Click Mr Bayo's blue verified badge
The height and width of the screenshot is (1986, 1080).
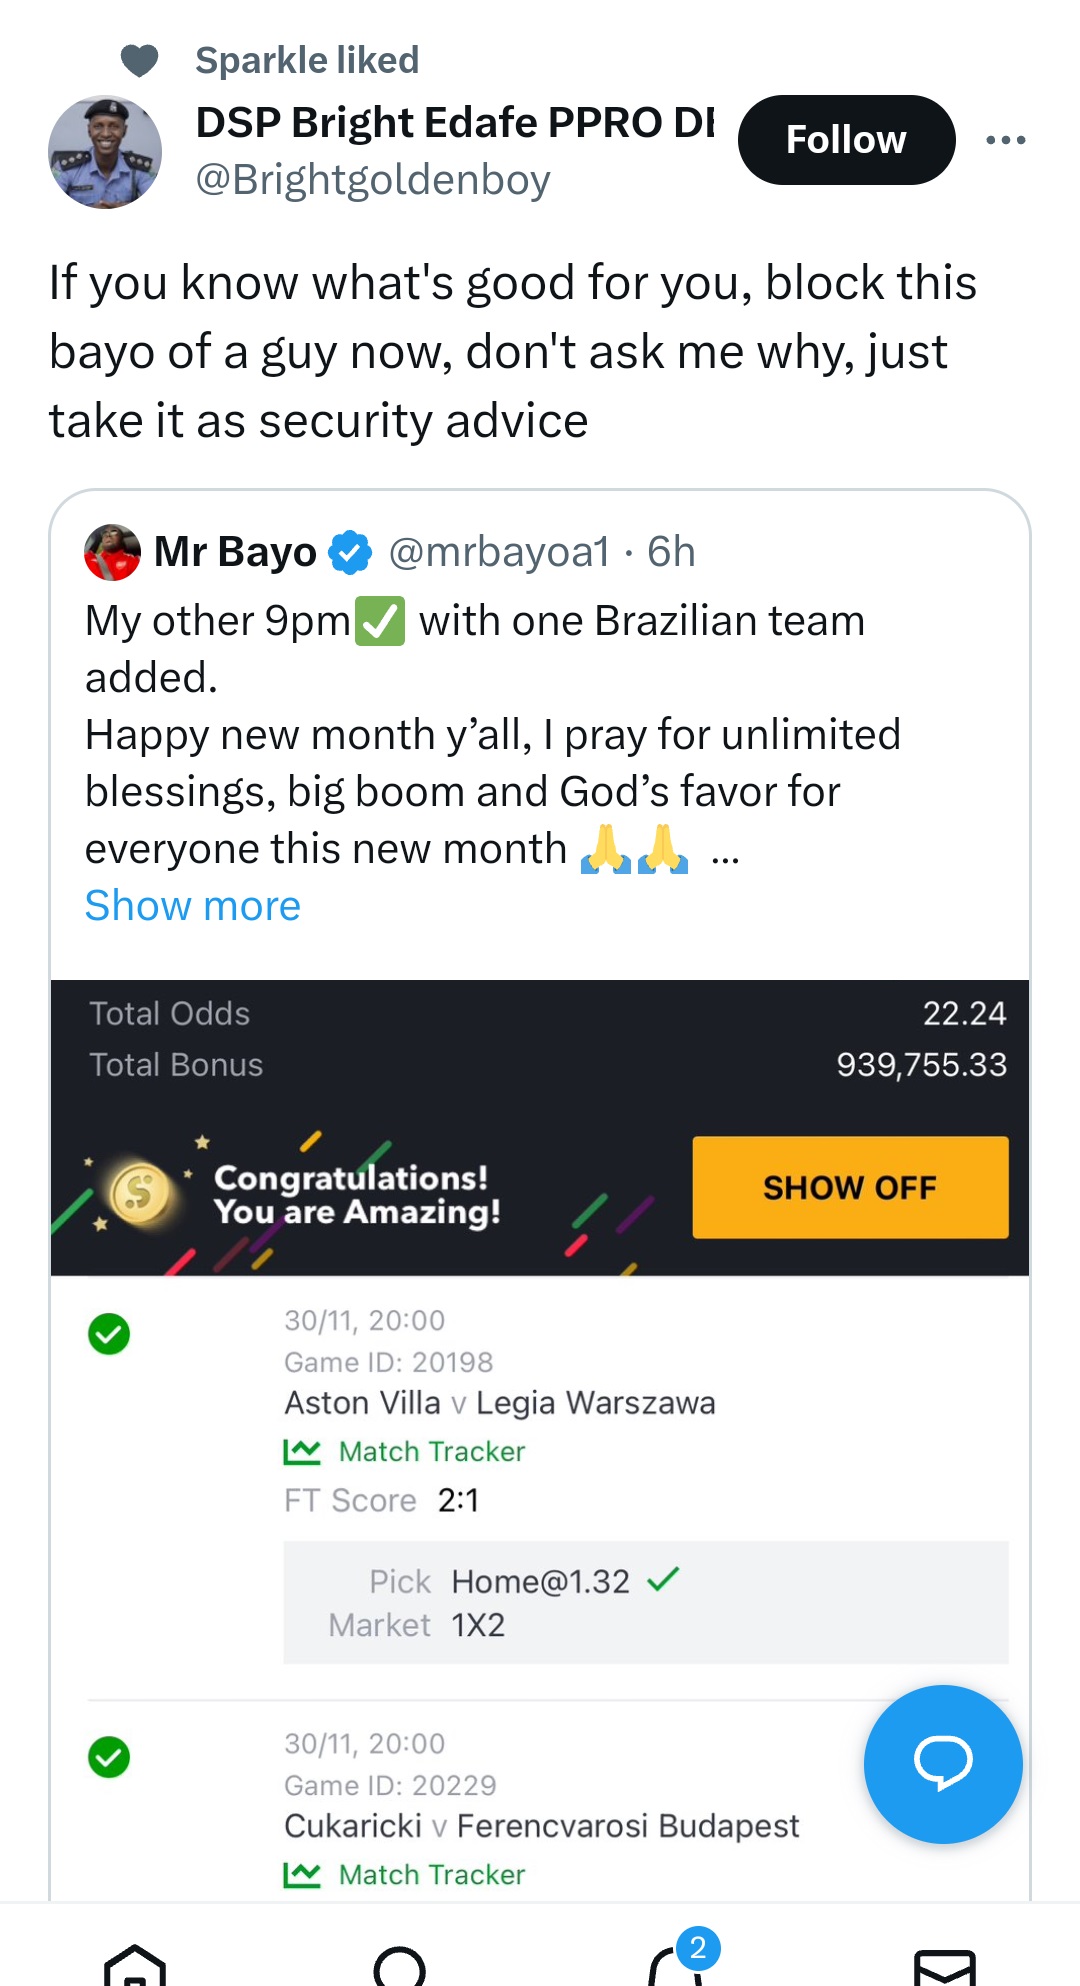[x=350, y=552]
